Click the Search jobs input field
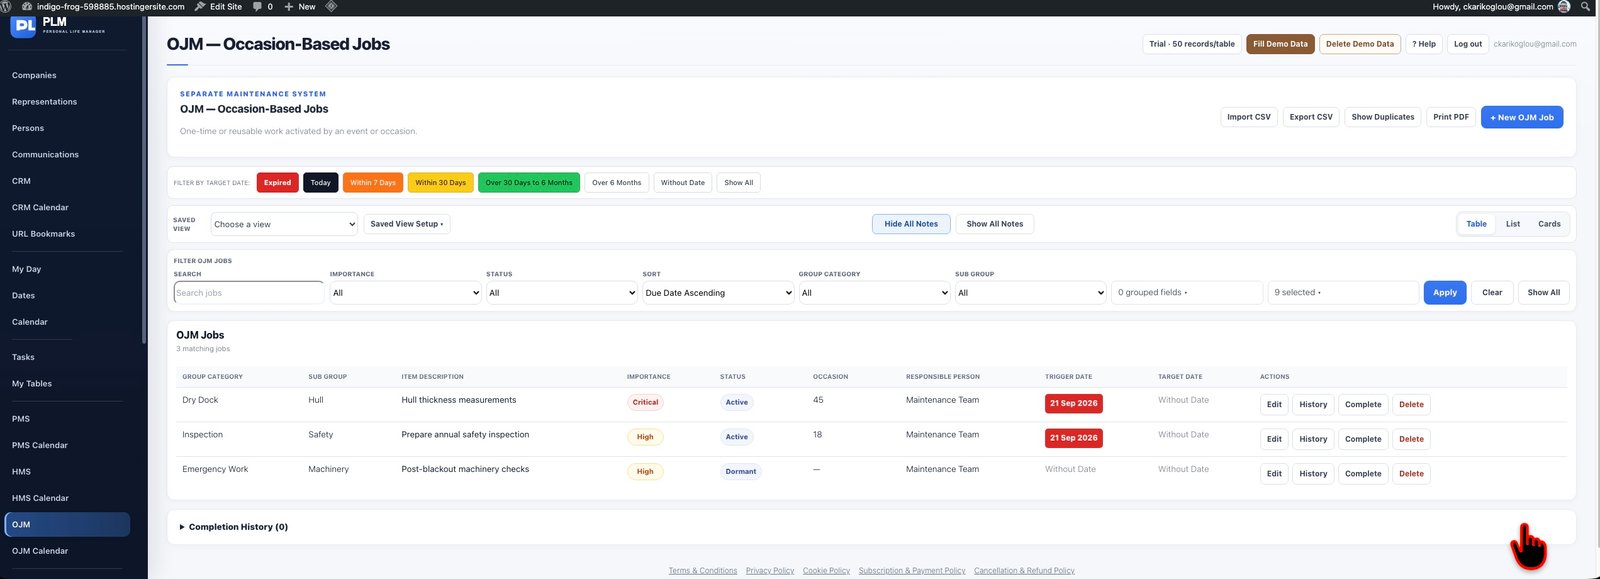 [249, 293]
